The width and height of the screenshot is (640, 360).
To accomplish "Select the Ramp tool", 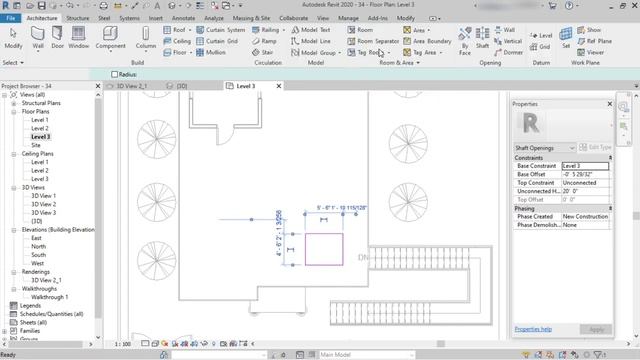I will pyautogui.click(x=264, y=41).
